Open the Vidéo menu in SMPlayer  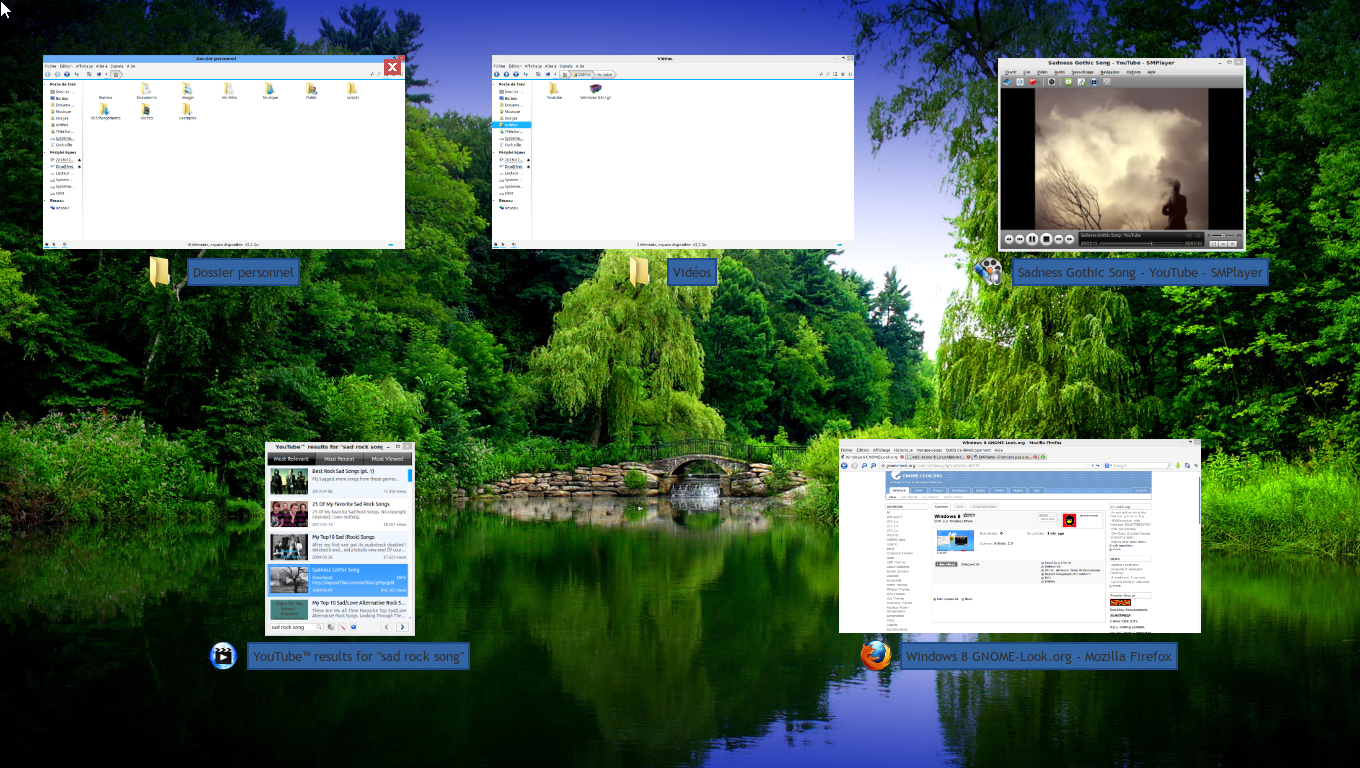[1042, 72]
